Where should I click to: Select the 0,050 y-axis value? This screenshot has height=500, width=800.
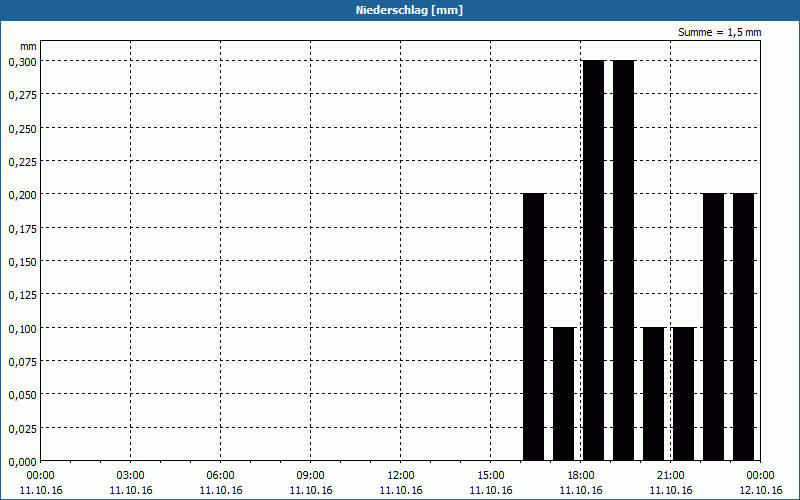(22, 395)
